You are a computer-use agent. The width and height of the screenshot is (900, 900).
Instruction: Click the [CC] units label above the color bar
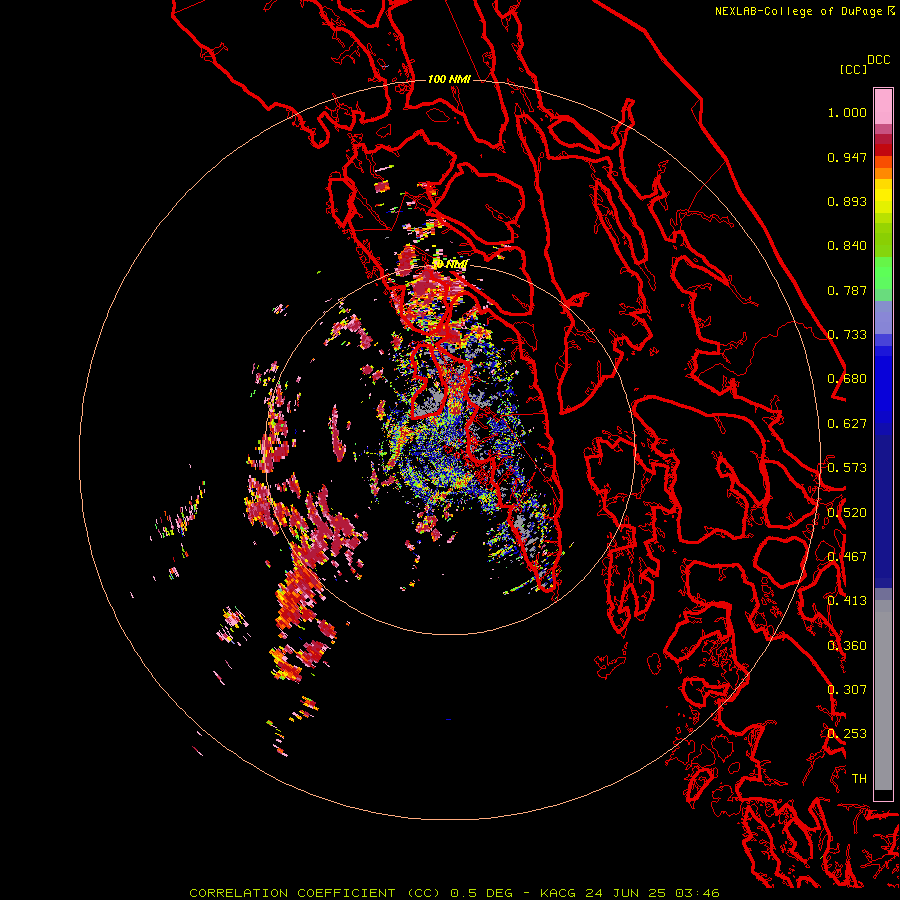pos(853,69)
